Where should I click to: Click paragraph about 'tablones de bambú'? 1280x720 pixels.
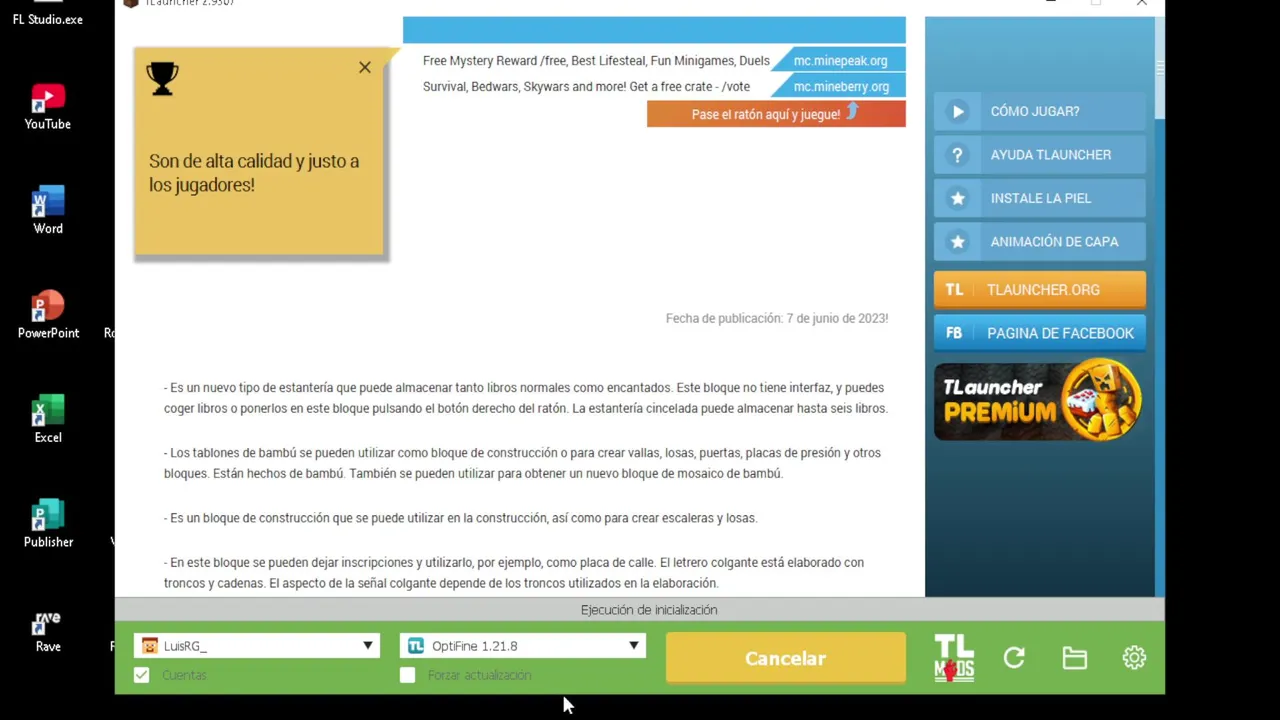(522, 463)
